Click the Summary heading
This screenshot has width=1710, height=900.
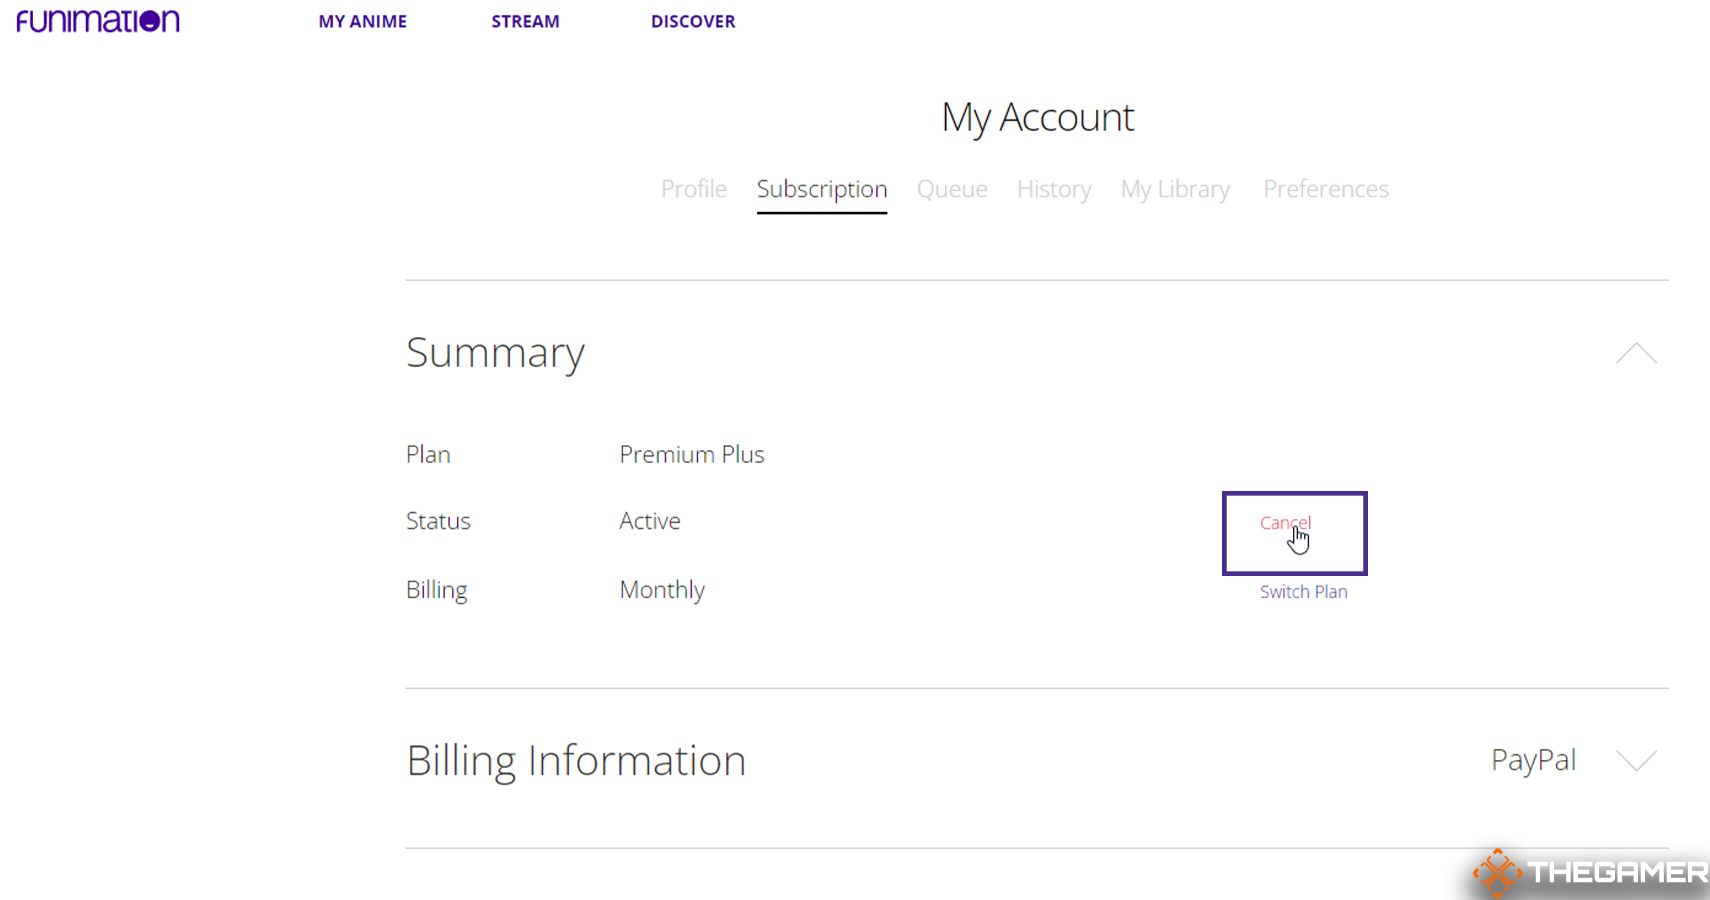(495, 354)
